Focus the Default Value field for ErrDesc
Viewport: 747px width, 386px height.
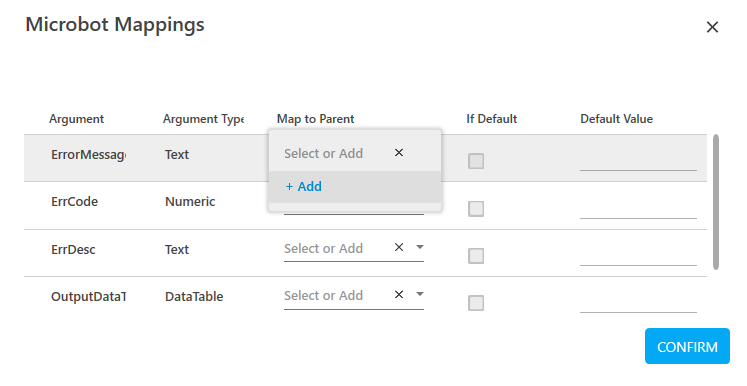638,256
